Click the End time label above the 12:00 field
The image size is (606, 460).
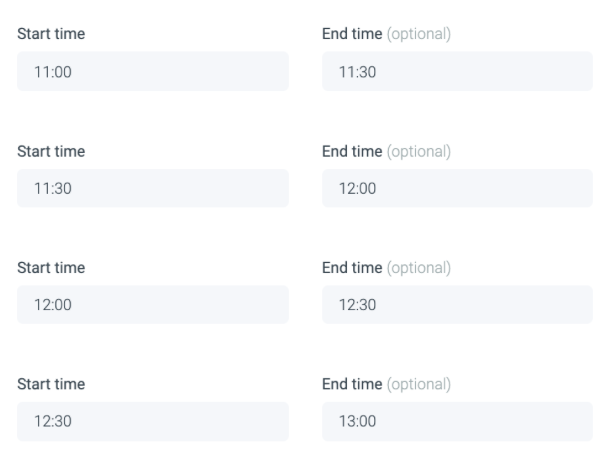[x=352, y=151]
